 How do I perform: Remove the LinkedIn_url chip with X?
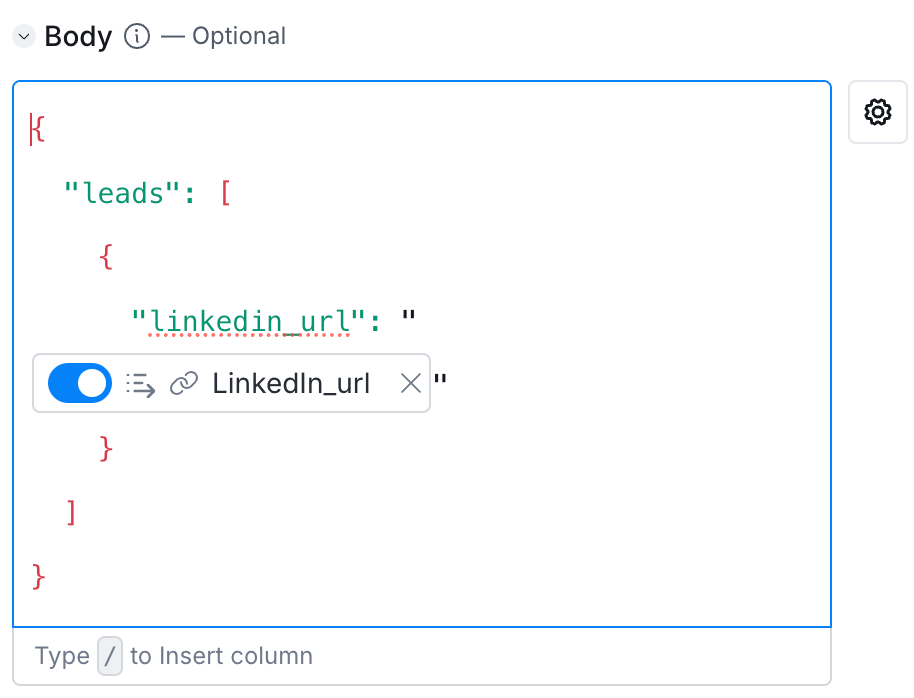tap(410, 383)
